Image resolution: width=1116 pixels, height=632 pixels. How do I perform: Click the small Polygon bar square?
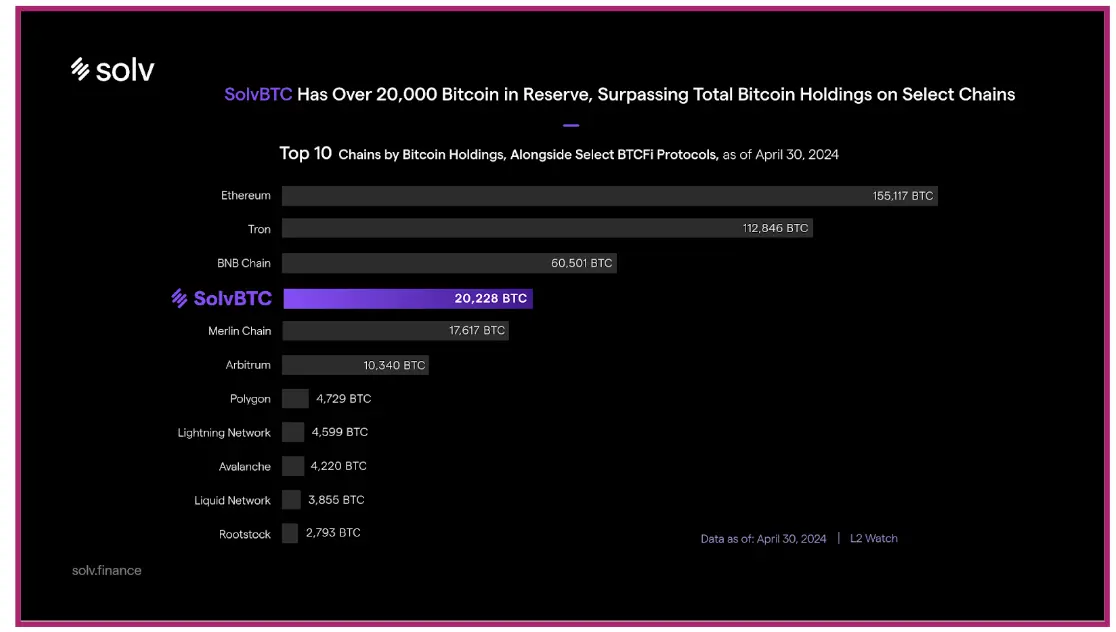[x=295, y=399]
